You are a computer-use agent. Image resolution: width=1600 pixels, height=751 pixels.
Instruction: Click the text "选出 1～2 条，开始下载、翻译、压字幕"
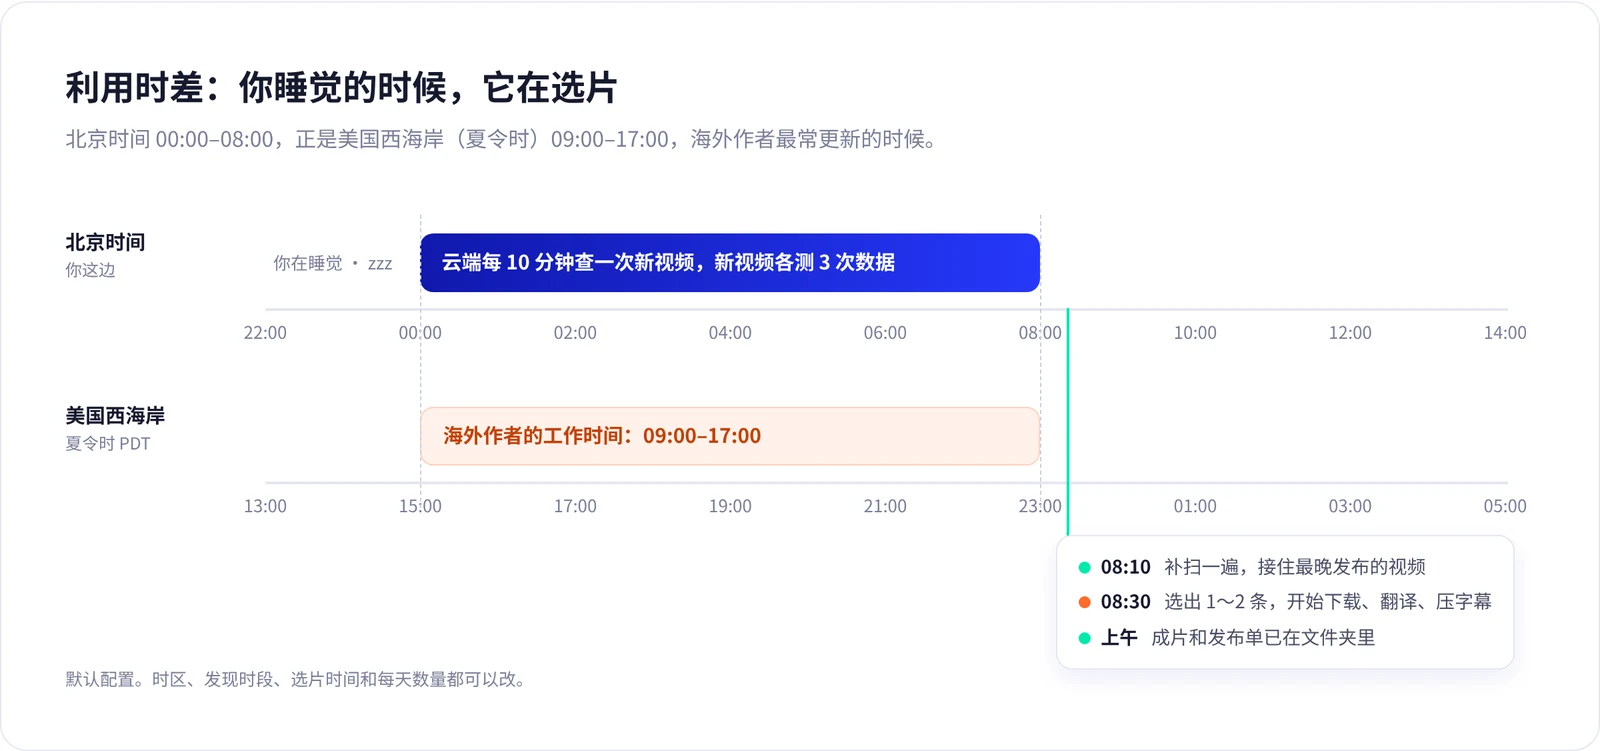coord(1328,602)
